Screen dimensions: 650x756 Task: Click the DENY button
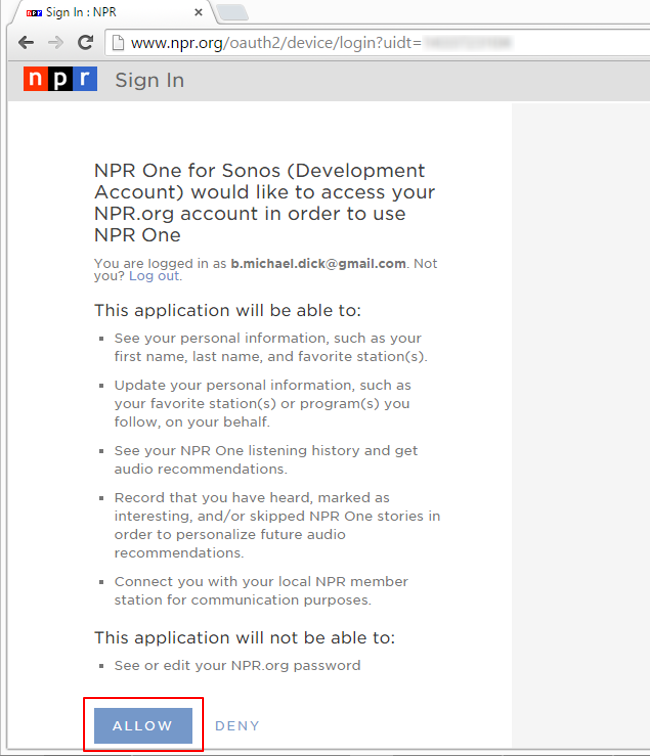tap(237, 726)
